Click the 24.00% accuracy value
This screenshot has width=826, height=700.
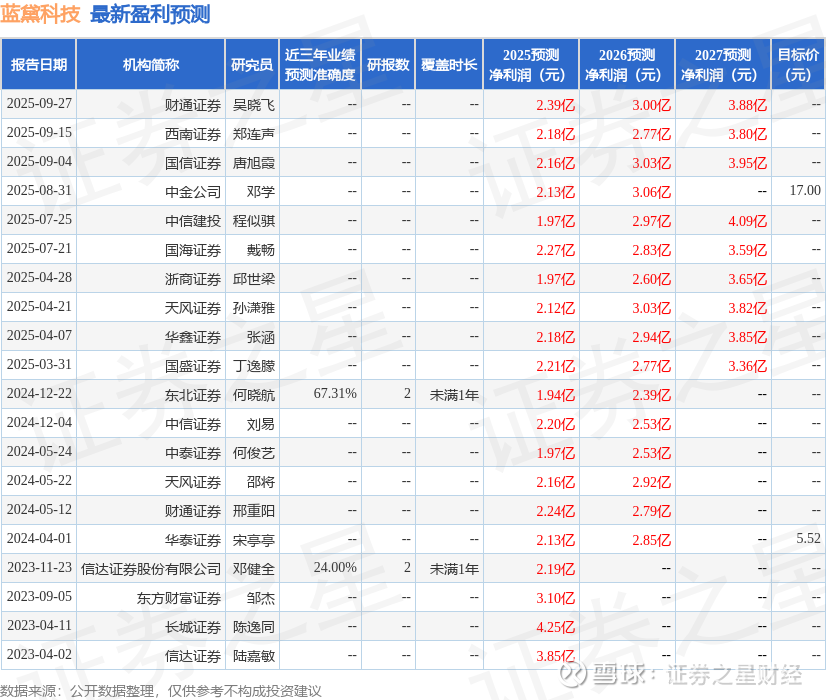click(x=335, y=567)
